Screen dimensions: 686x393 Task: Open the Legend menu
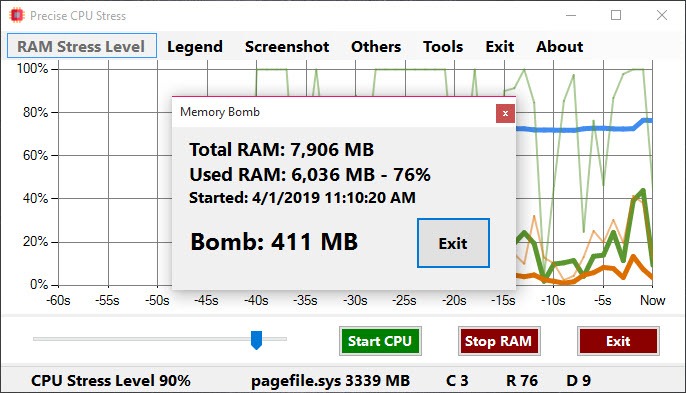tap(195, 46)
